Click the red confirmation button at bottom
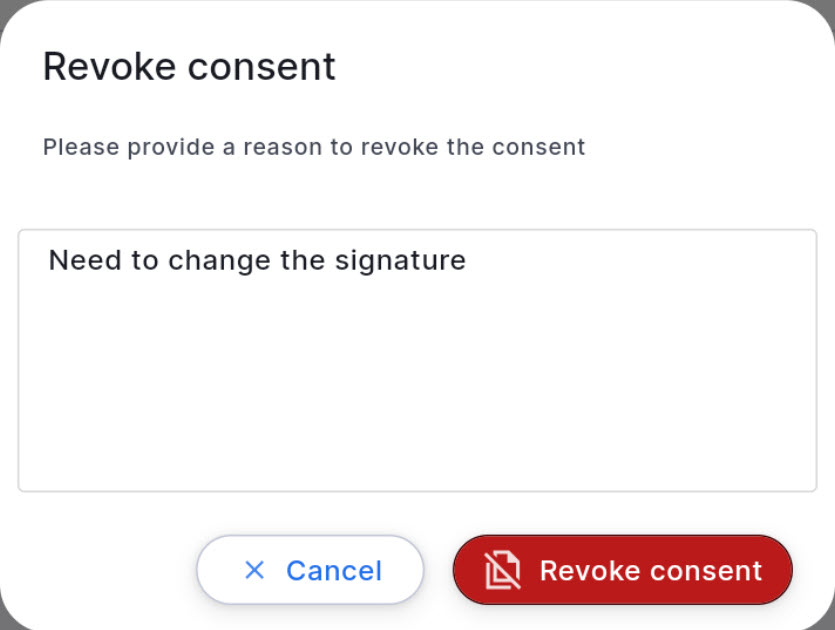 click(622, 569)
